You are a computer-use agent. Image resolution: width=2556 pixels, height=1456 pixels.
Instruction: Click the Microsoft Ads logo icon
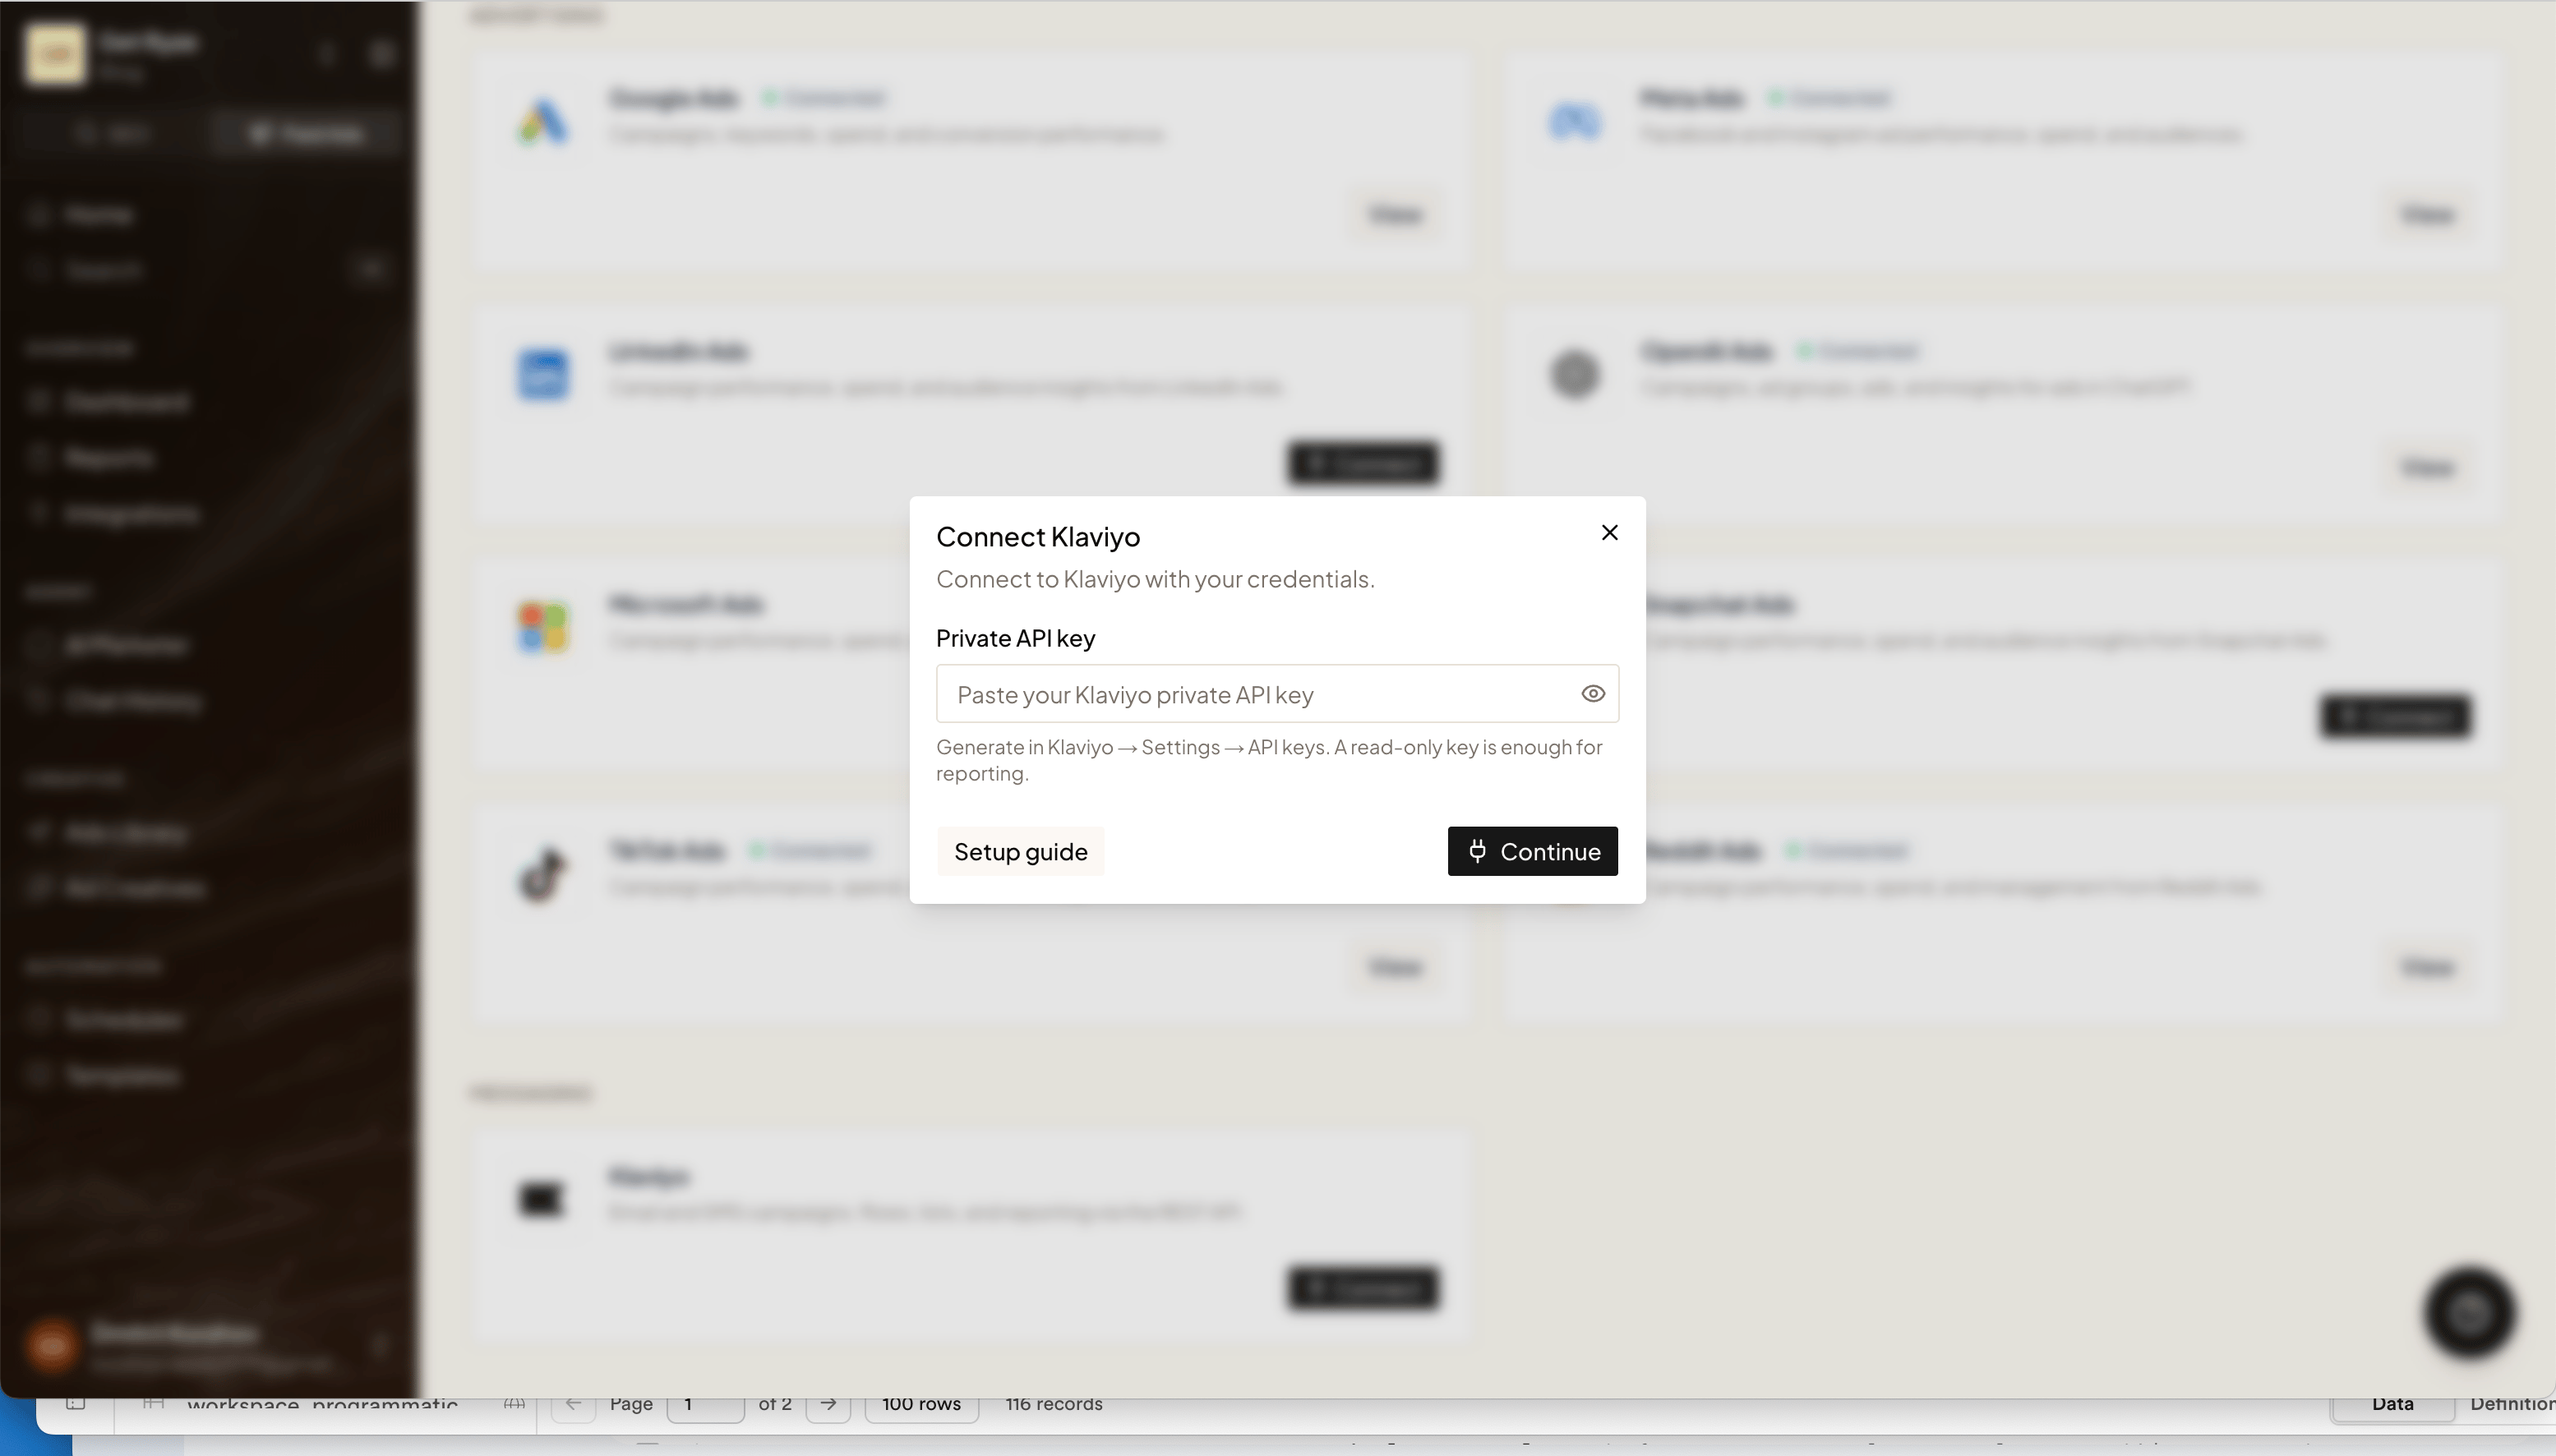[543, 627]
